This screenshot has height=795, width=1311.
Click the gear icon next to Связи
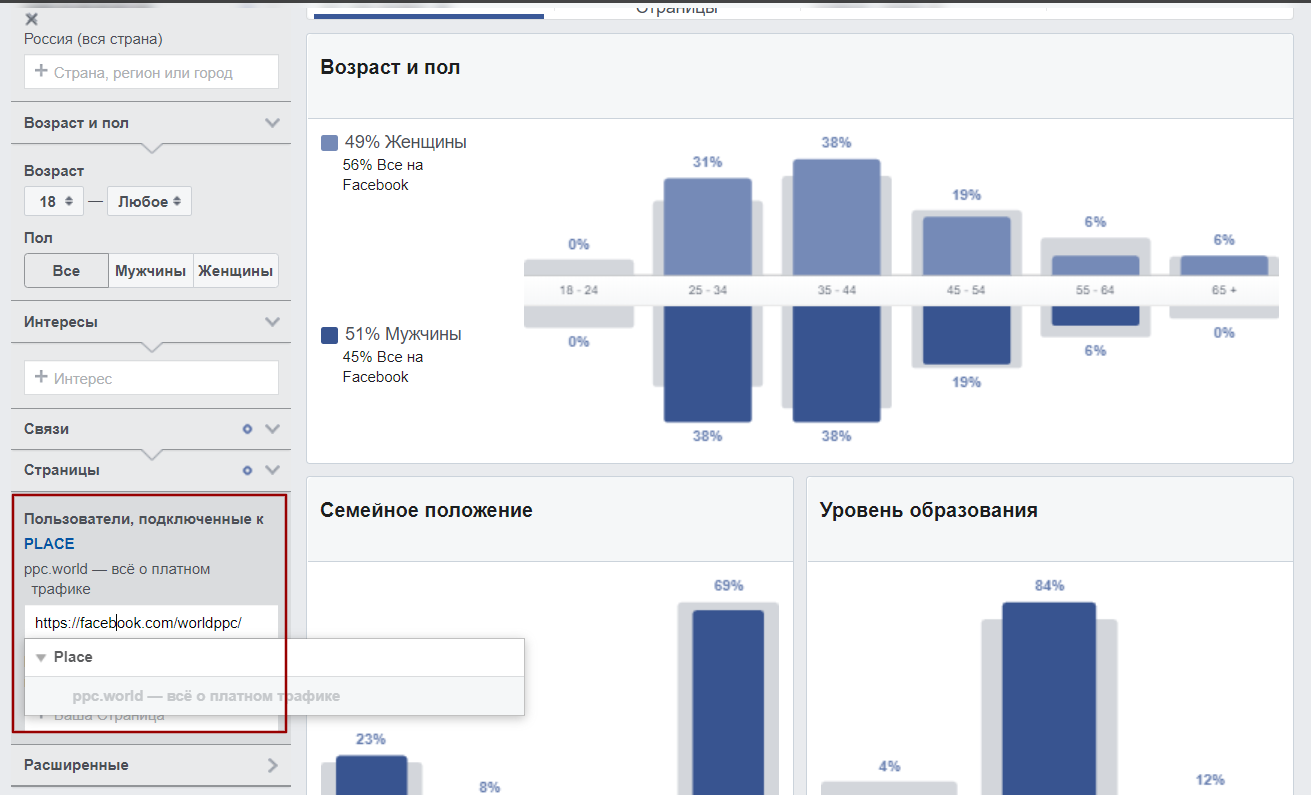[x=248, y=429]
